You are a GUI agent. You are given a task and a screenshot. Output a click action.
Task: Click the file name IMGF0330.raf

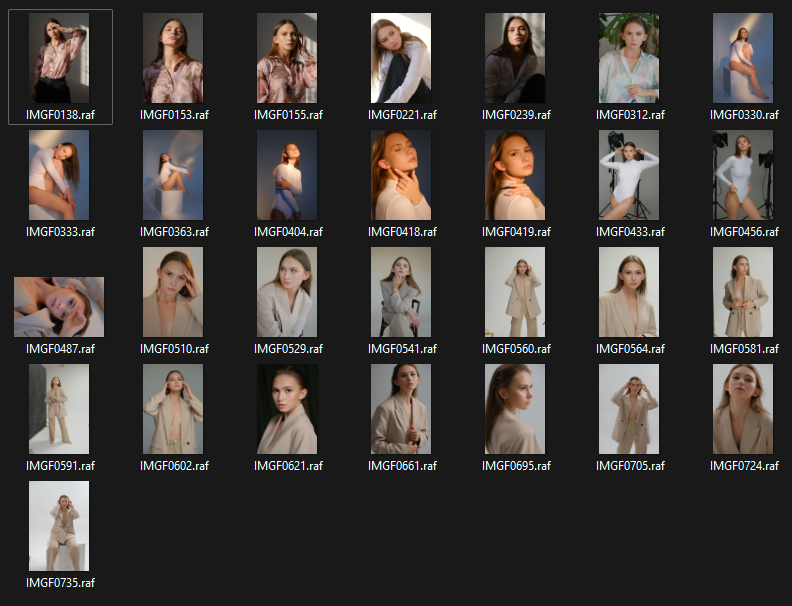(x=744, y=115)
